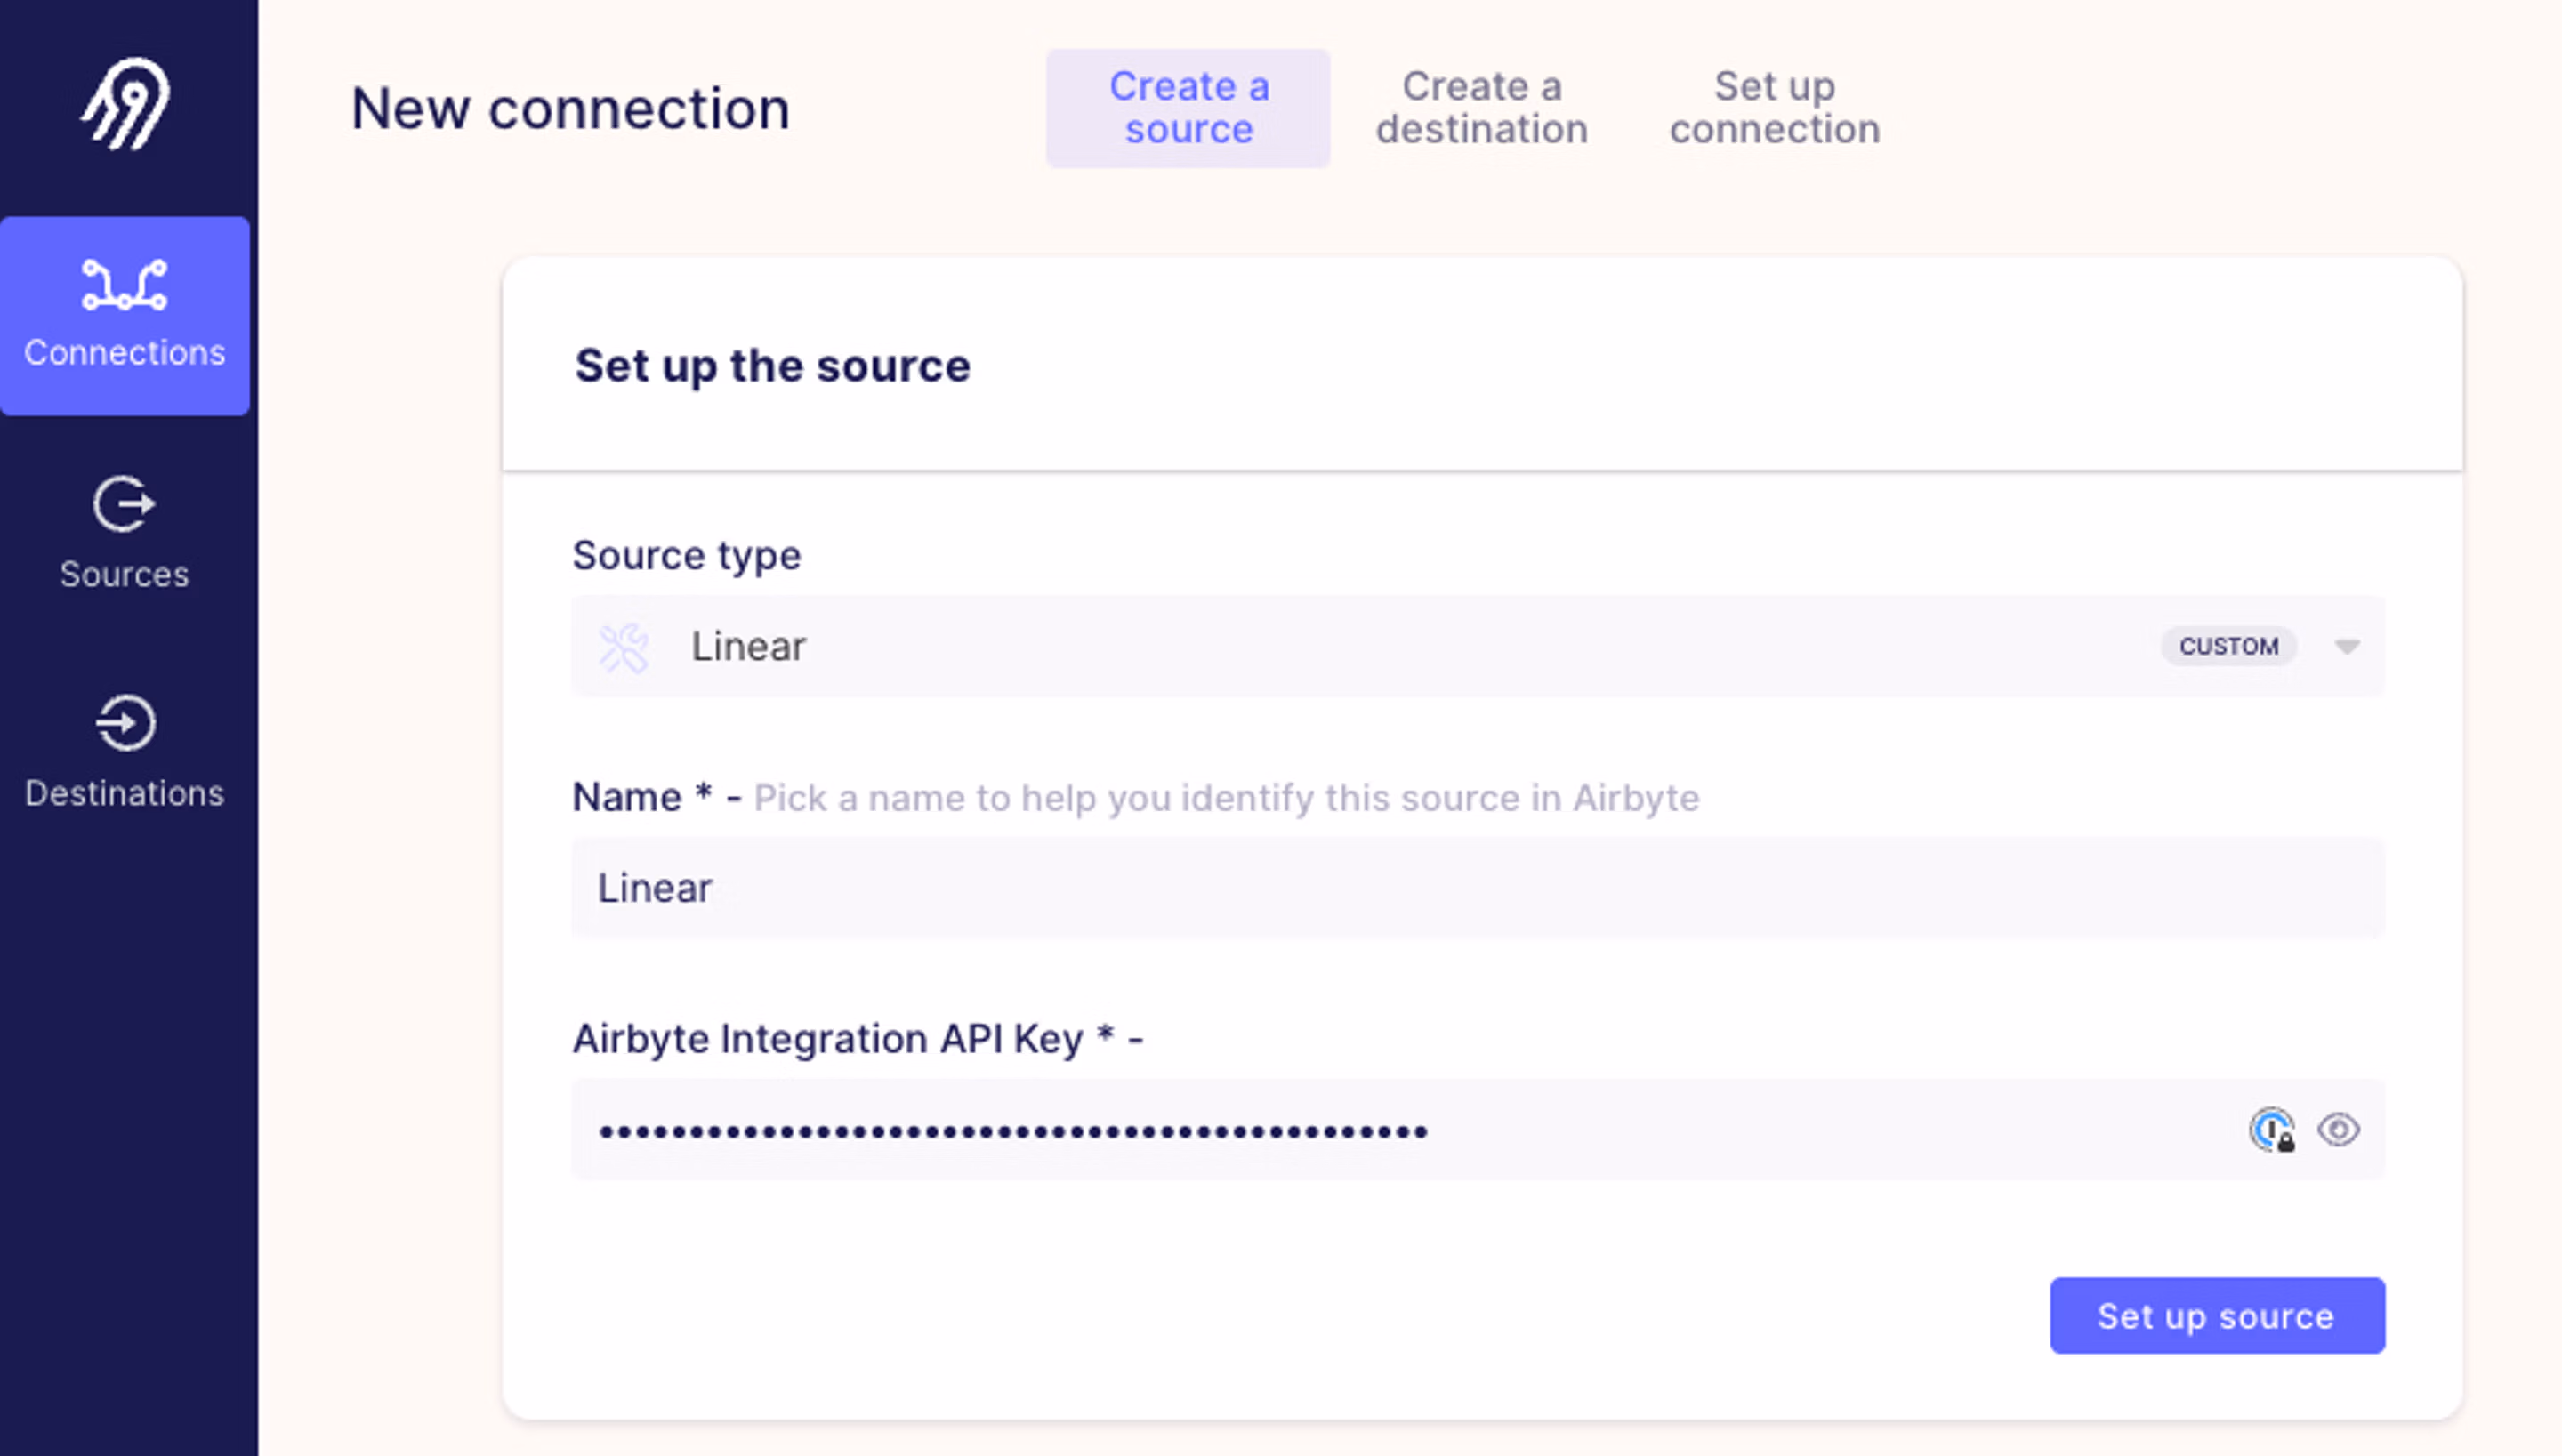Click the CUSTOM badge in Source type
This screenshot has height=1456, width=2562.
pos(2228,647)
